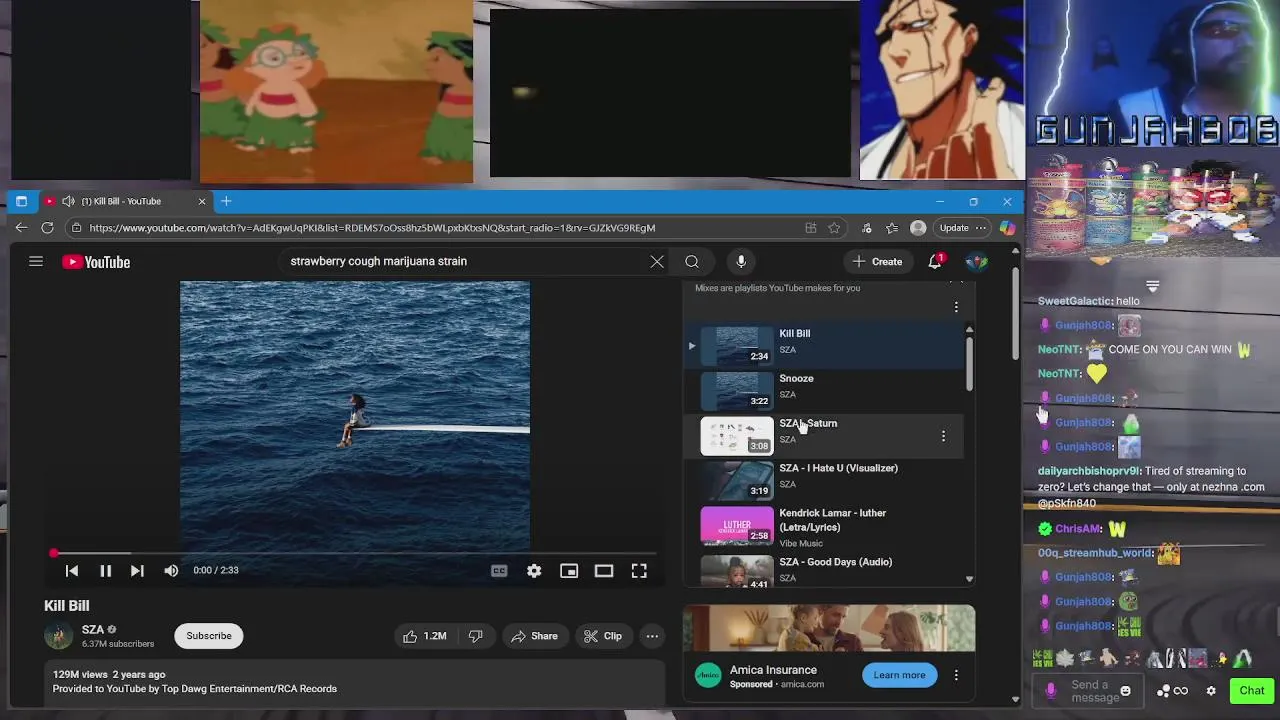This screenshot has width=1280, height=720.
Task: Subscribe to the SZA channel
Action: [209, 636]
